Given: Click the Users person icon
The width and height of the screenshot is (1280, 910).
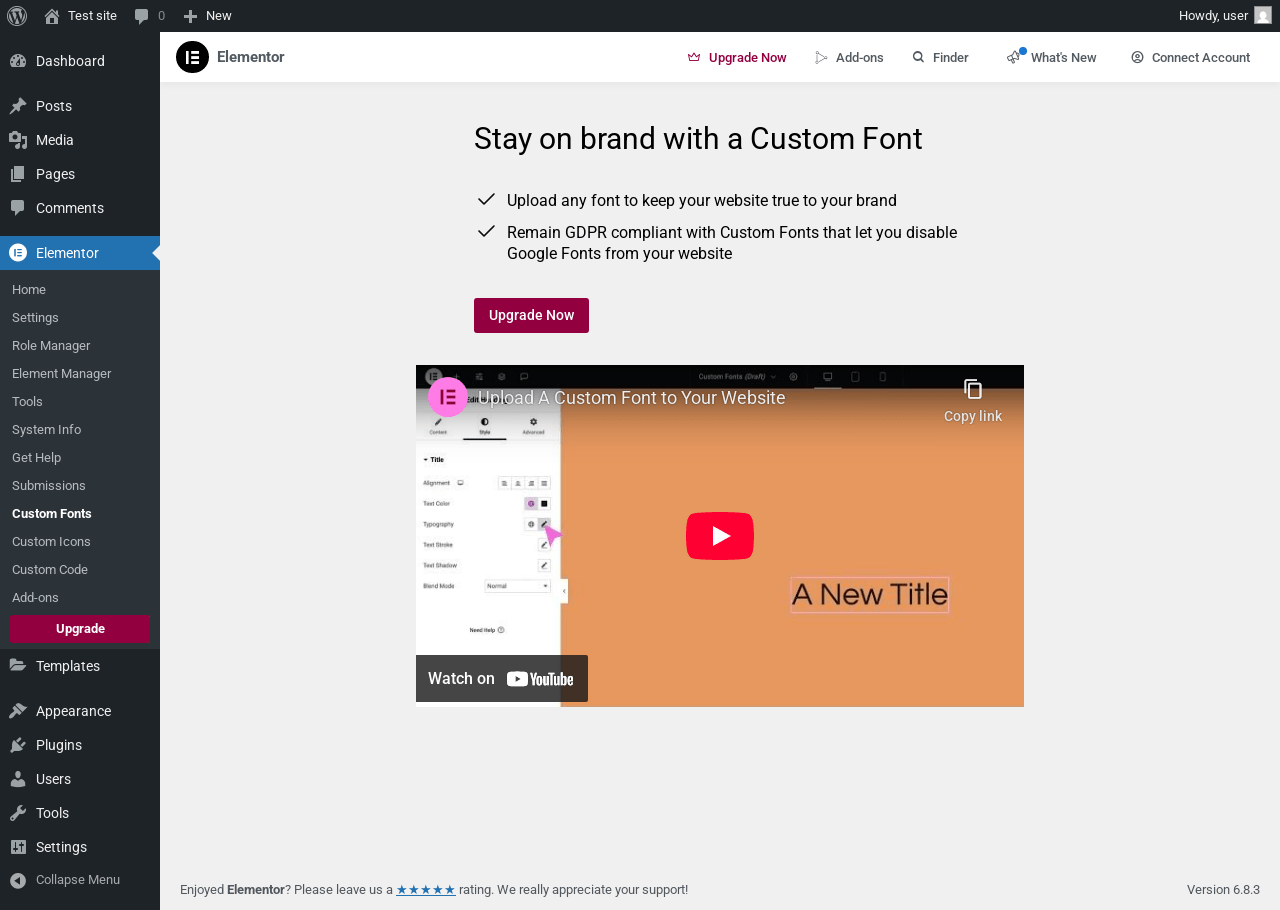Looking at the screenshot, I should (18, 779).
